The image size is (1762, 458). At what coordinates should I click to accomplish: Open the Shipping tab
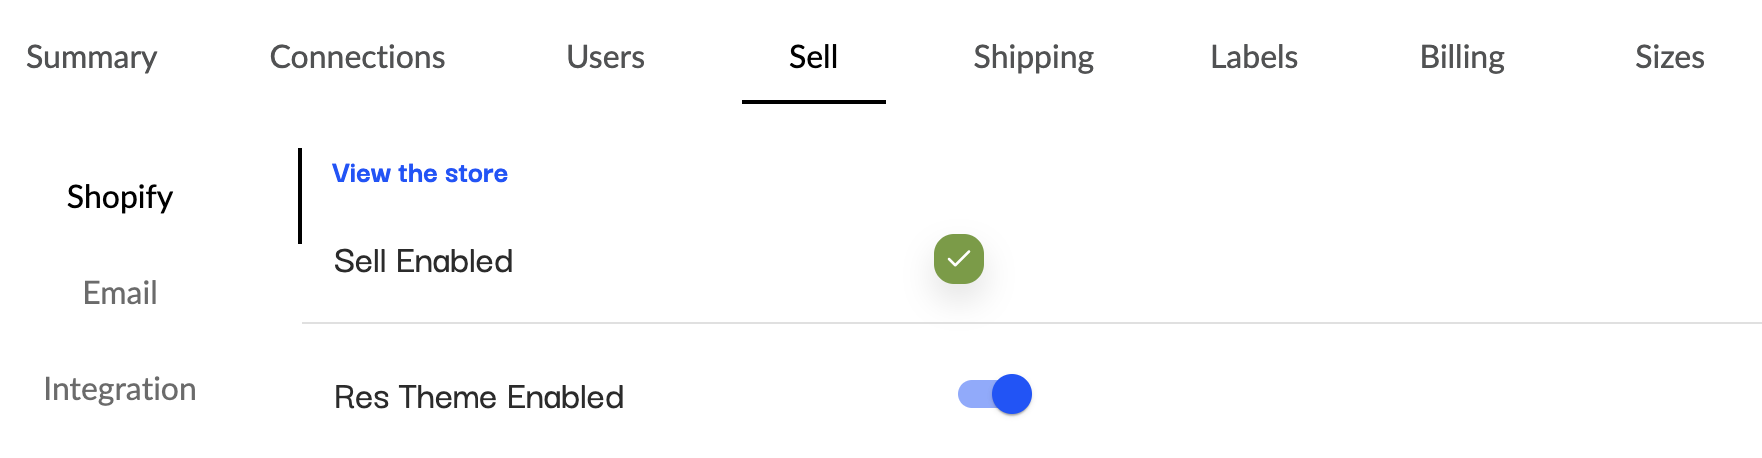[1033, 57]
